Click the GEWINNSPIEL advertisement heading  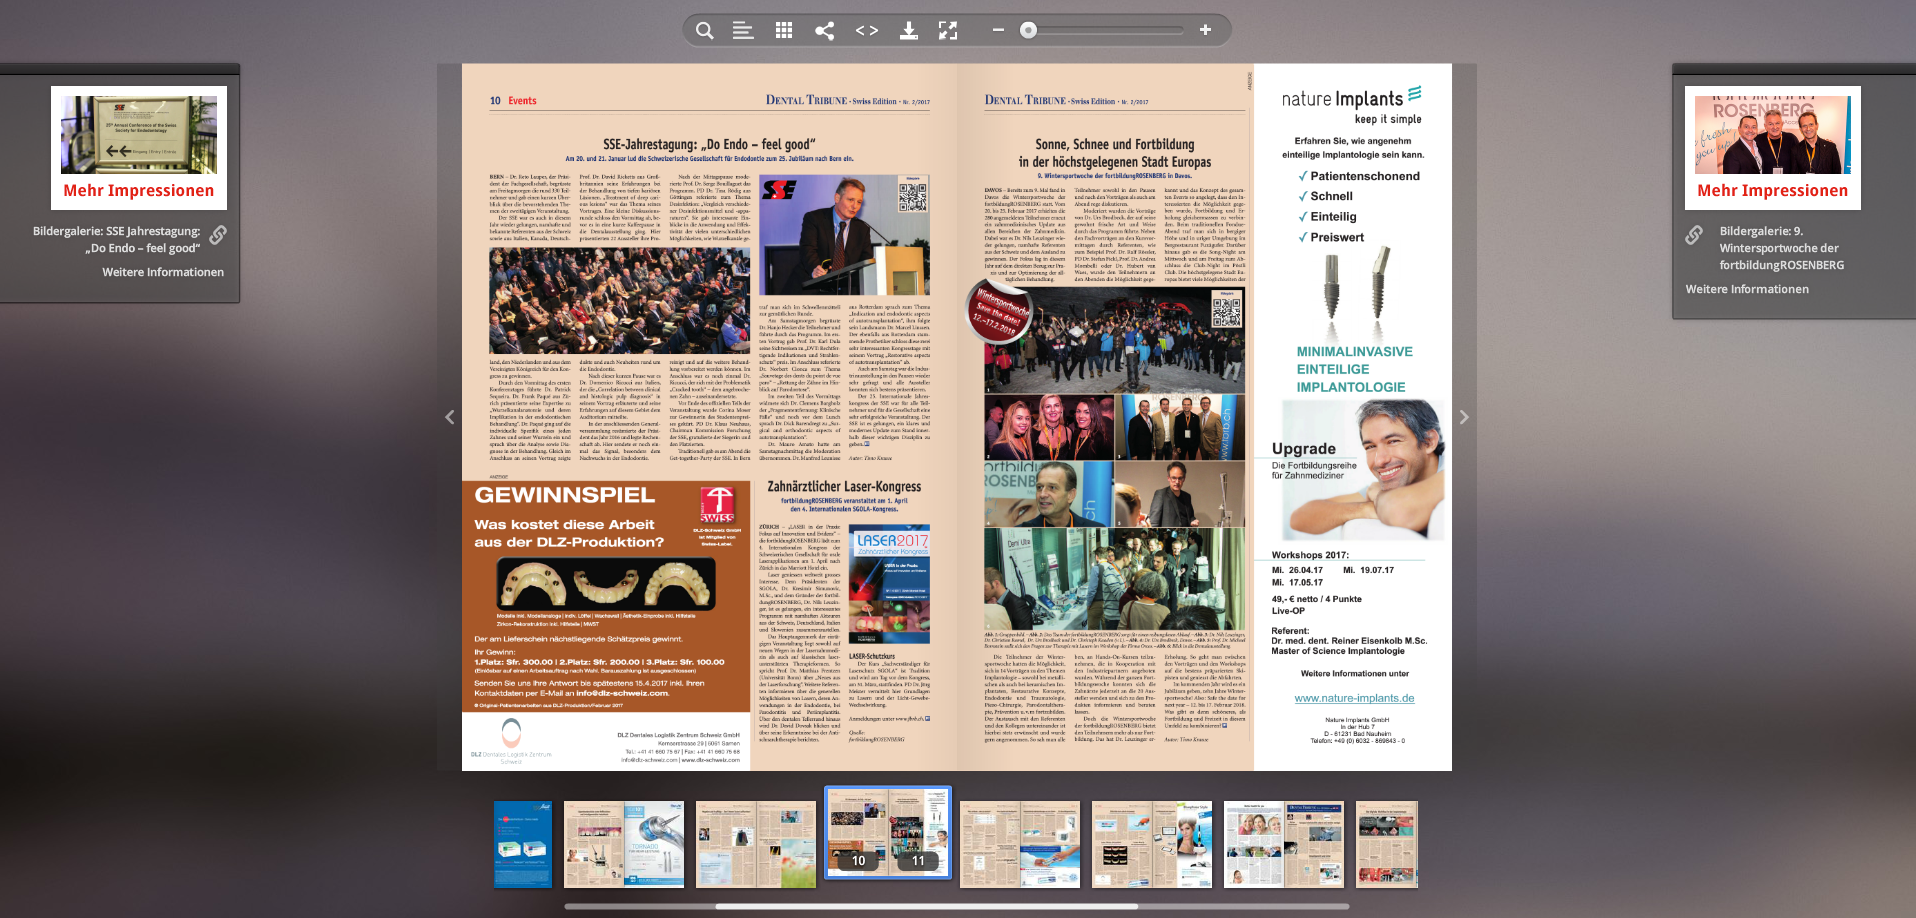[565, 495]
